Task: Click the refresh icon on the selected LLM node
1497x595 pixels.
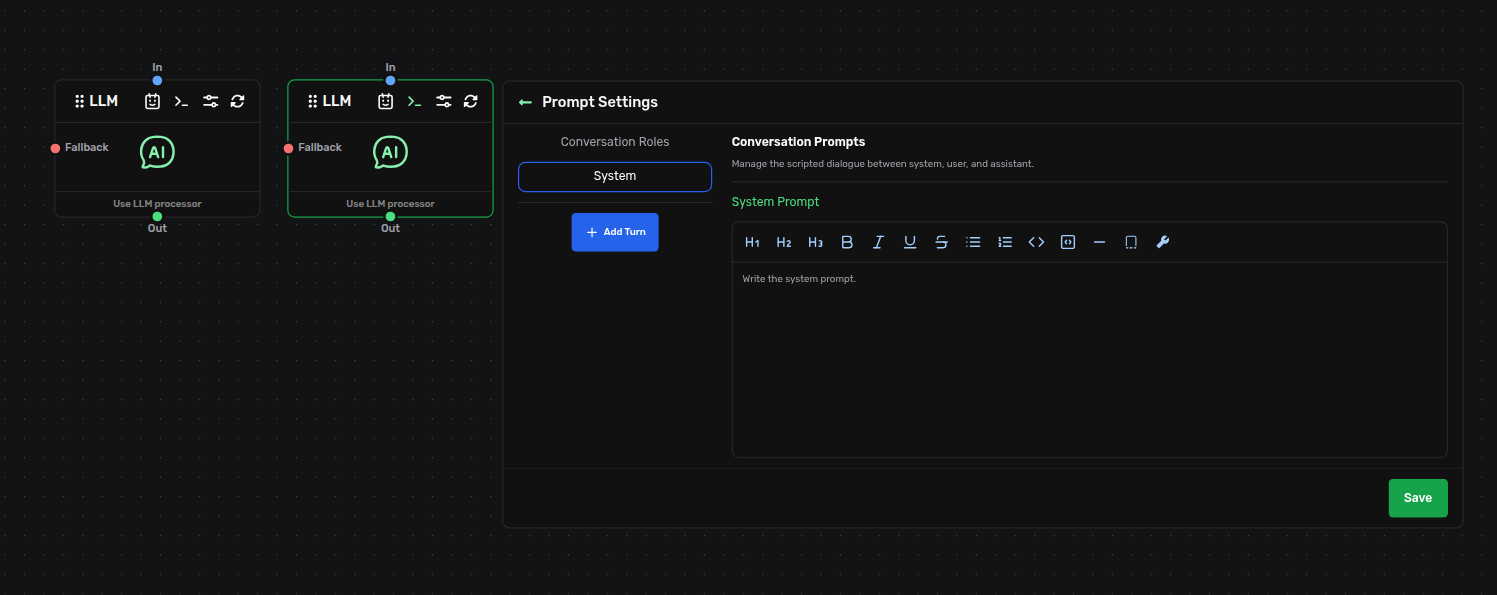Action: click(x=470, y=101)
